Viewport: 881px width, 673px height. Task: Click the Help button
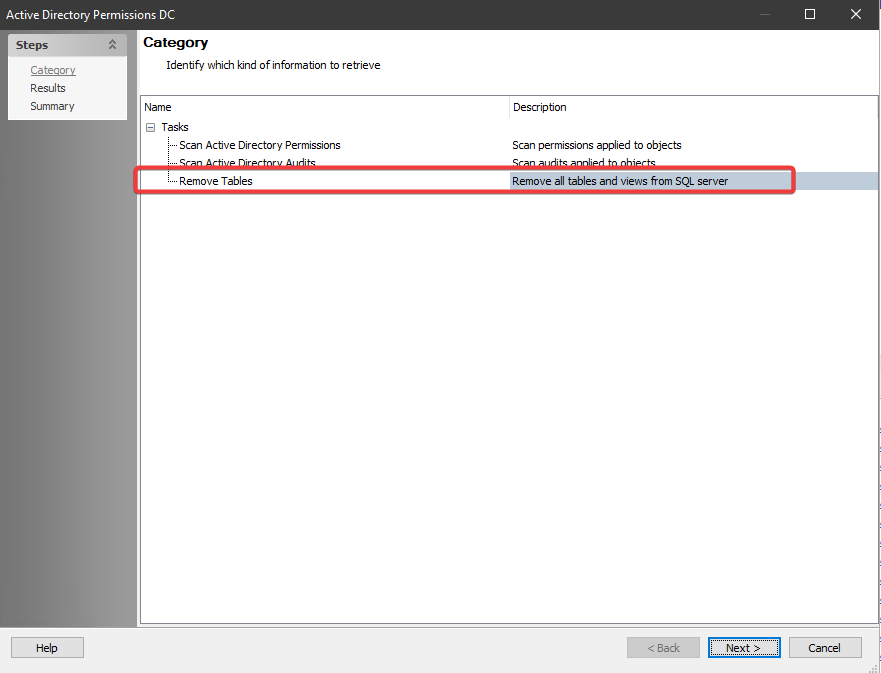click(46, 647)
